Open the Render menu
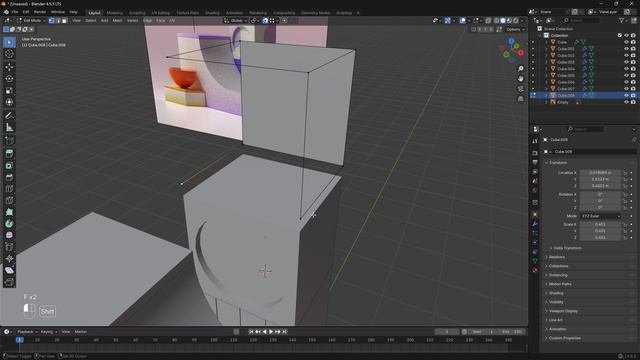640x360 pixels. tap(40, 12)
